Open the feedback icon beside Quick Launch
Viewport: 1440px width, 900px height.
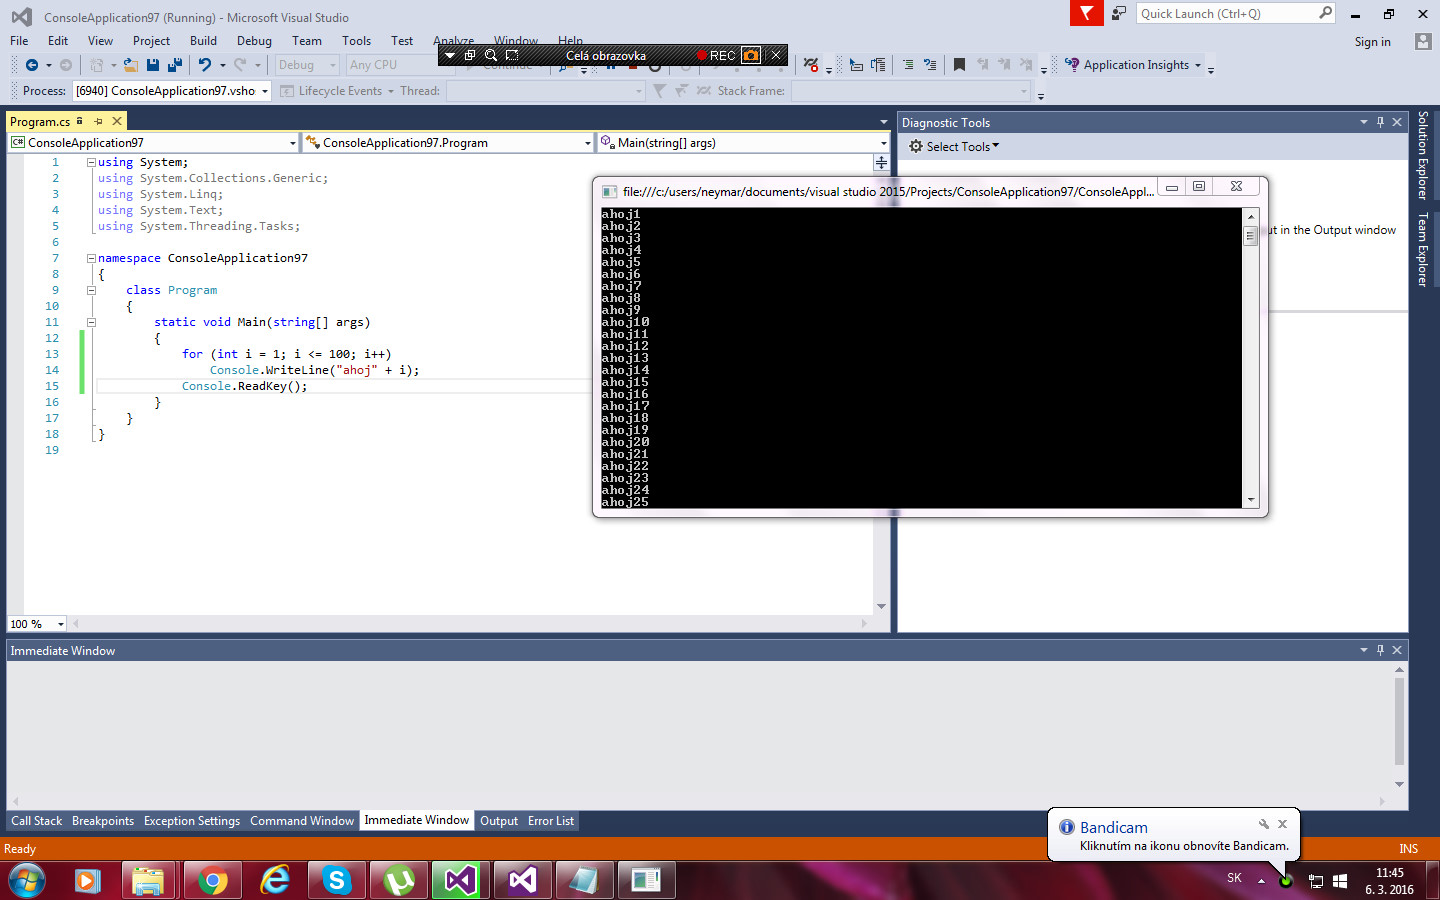(1119, 13)
